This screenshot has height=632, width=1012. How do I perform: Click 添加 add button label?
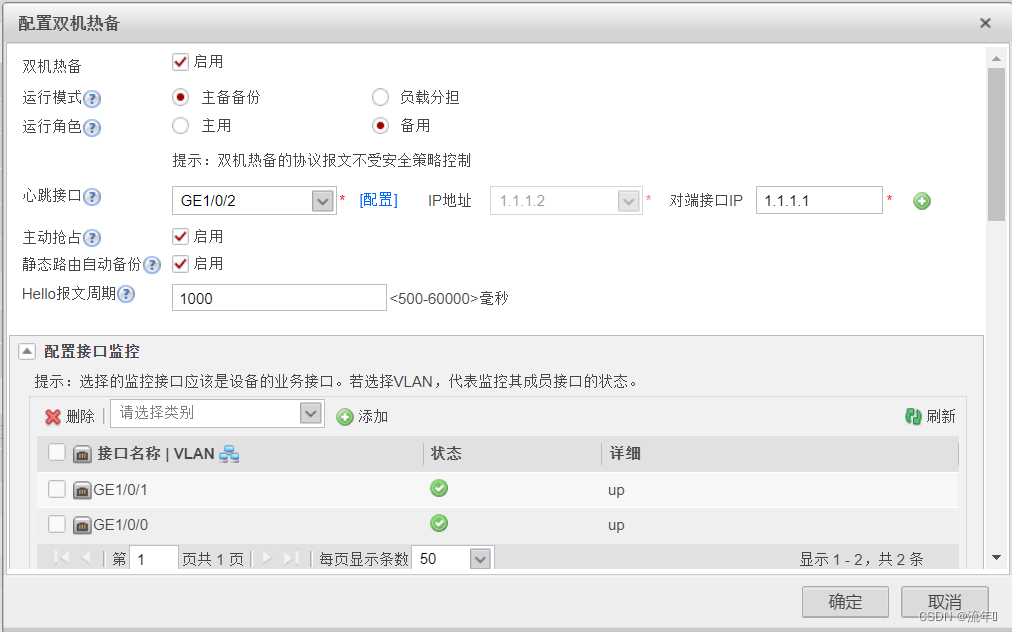click(x=373, y=417)
